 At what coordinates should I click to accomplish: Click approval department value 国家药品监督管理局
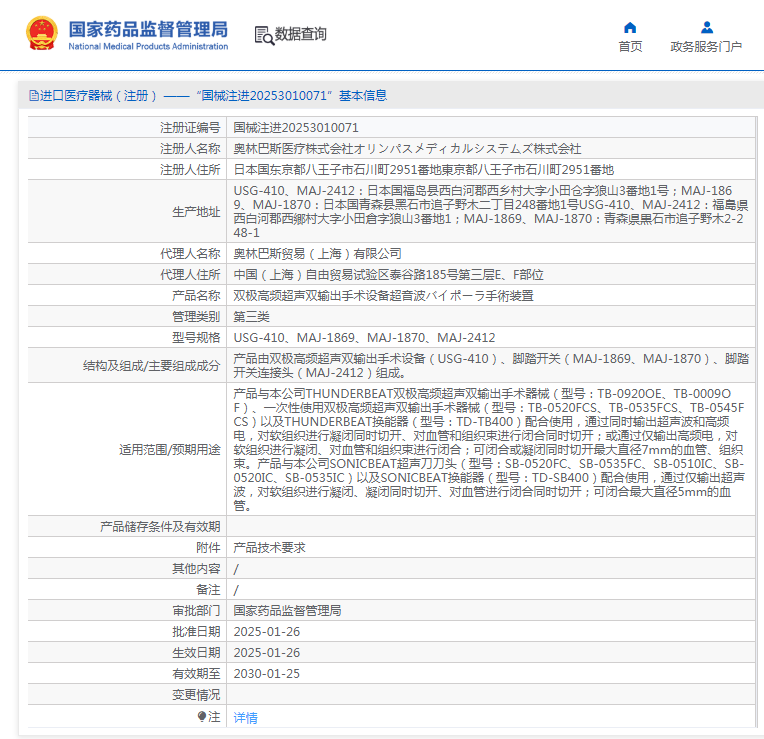(287, 610)
